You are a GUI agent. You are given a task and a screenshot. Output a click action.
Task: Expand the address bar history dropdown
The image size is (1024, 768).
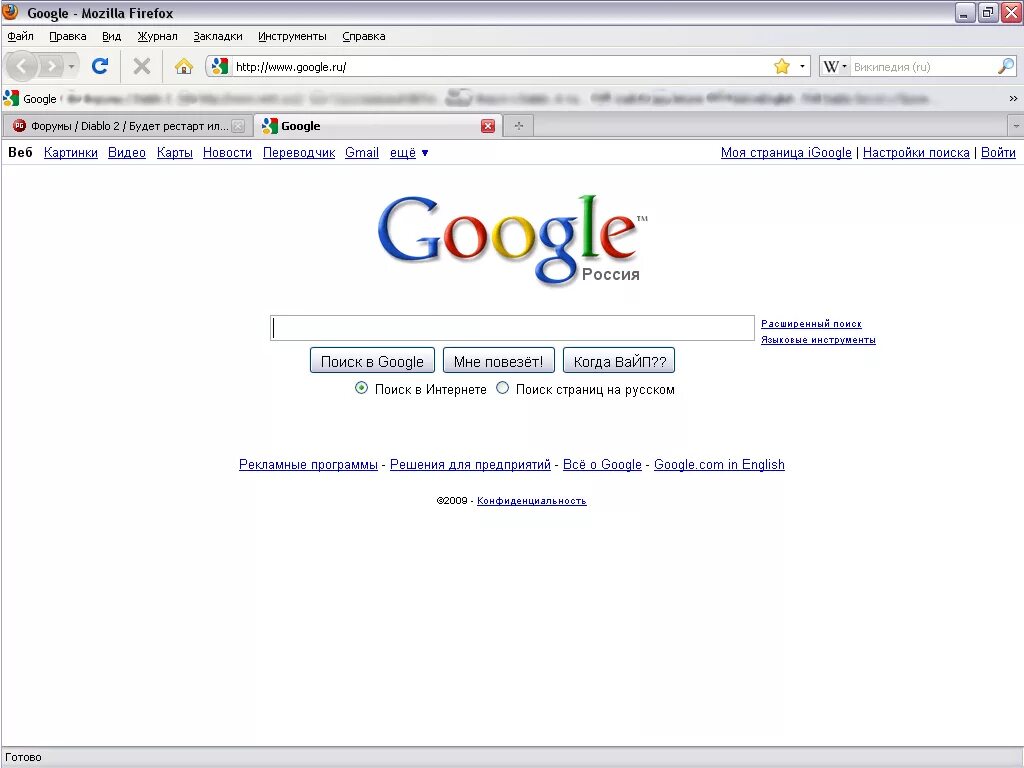[x=802, y=66]
